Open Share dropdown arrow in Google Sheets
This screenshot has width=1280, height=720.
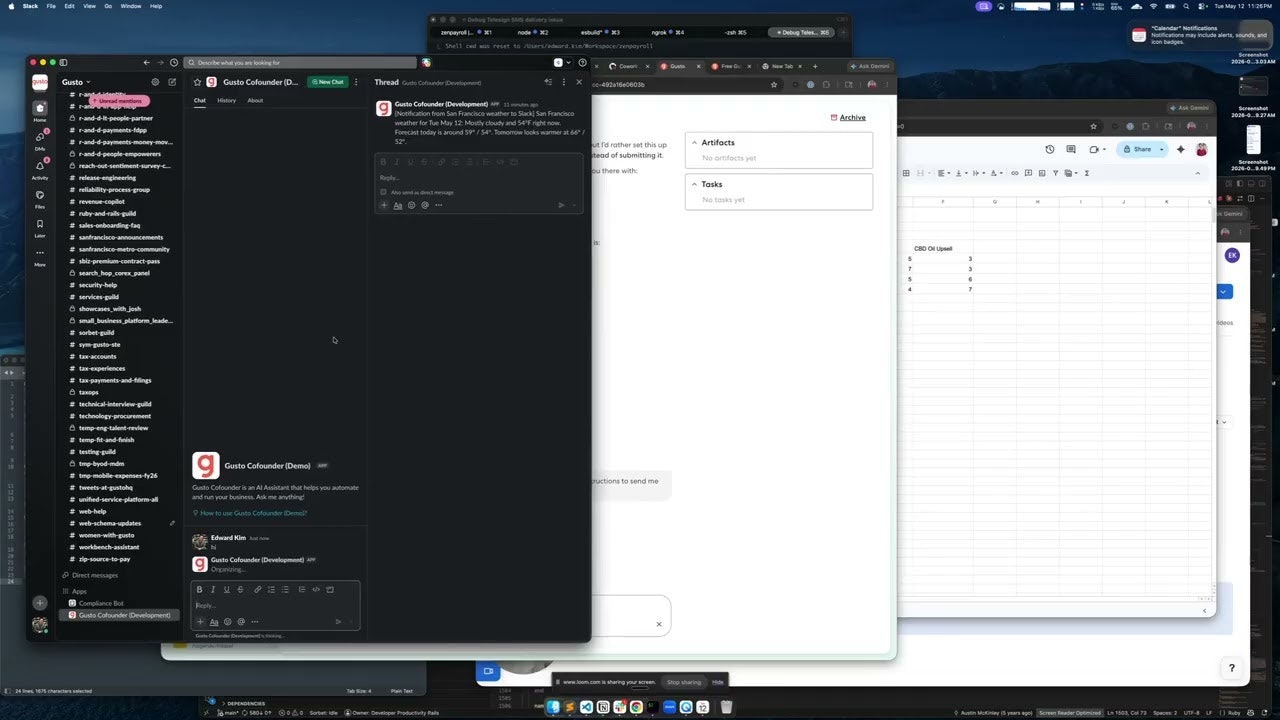(1160, 149)
